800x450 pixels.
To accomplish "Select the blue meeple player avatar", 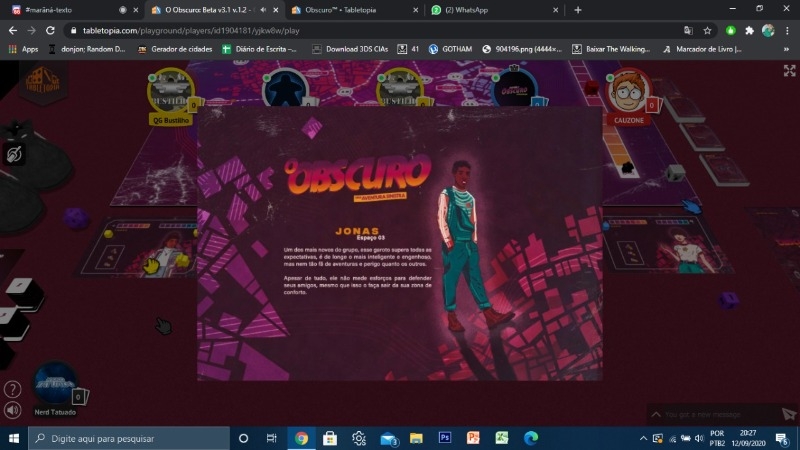I will (x=285, y=89).
